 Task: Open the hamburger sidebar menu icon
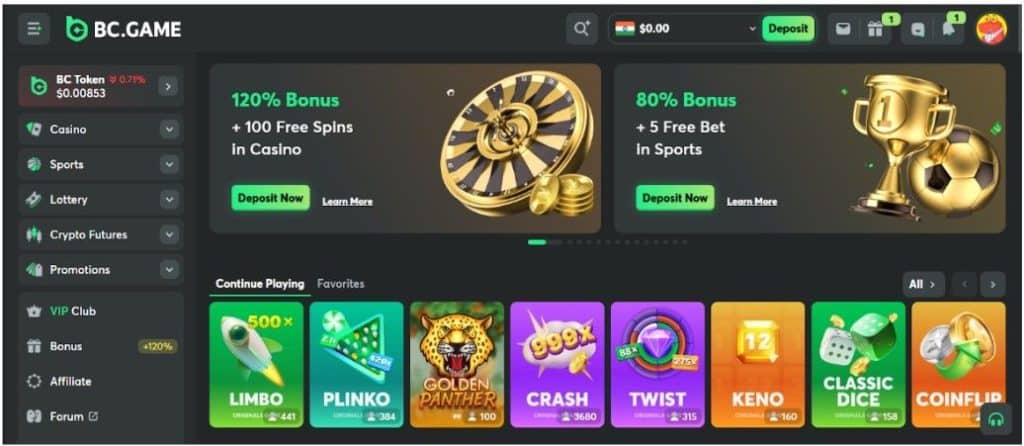[34, 29]
